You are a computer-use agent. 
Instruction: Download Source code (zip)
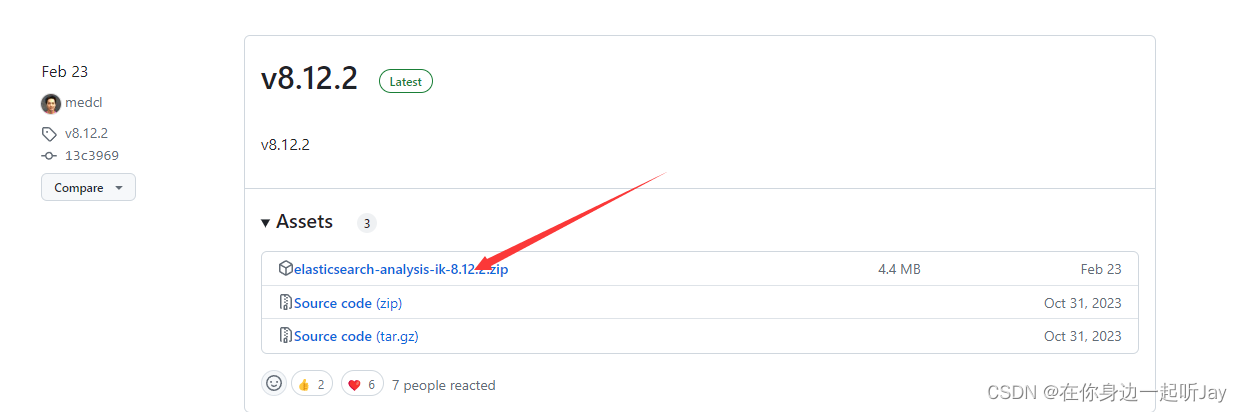point(348,303)
